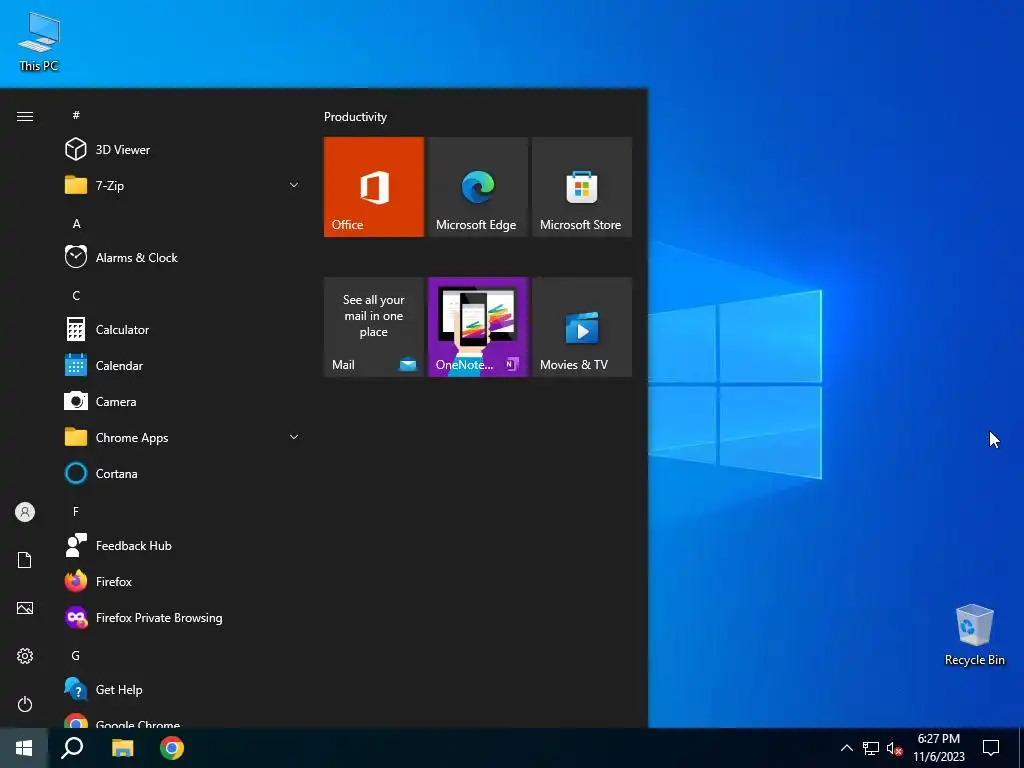Screen dimensions: 1024x768
Task: Open the user account icon in Start
Action: (x=25, y=512)
